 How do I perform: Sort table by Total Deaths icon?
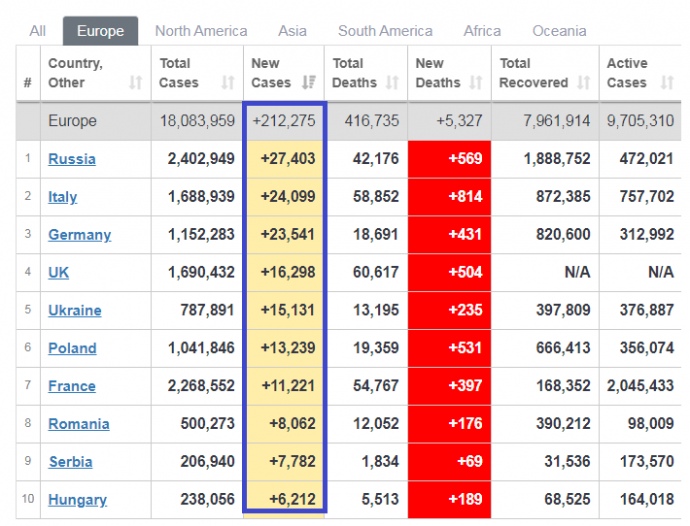coord(392,83)
